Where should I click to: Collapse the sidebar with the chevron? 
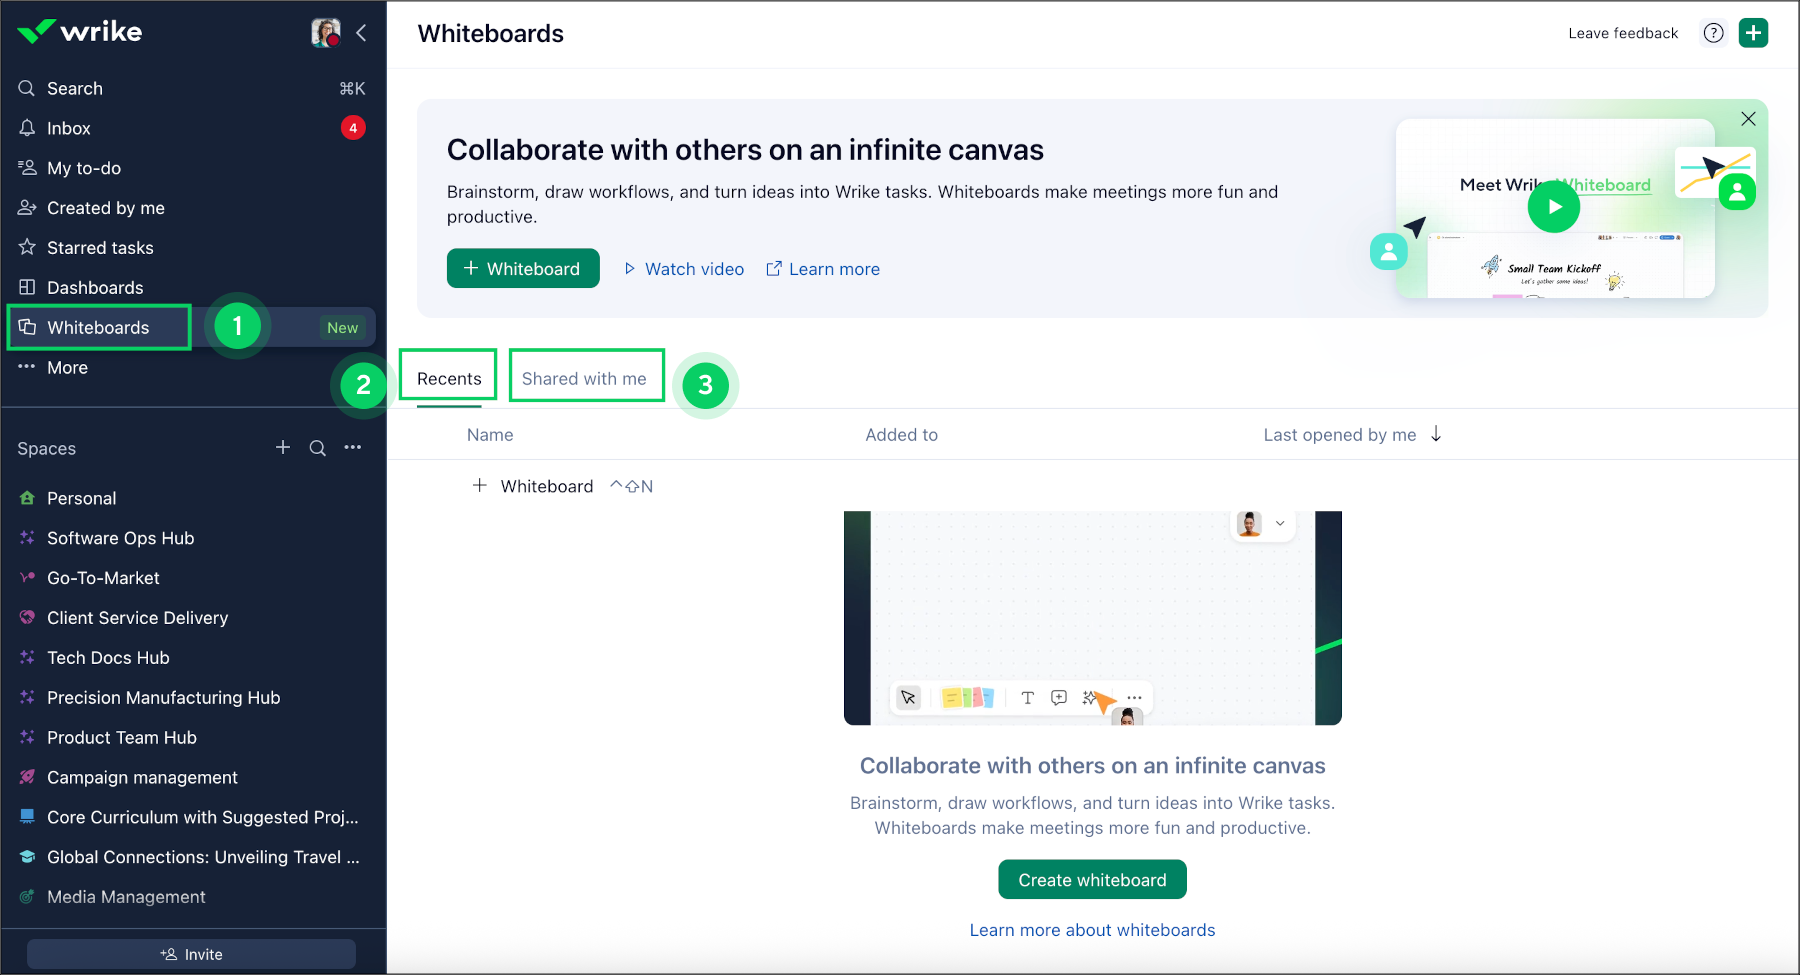point(361,33)
